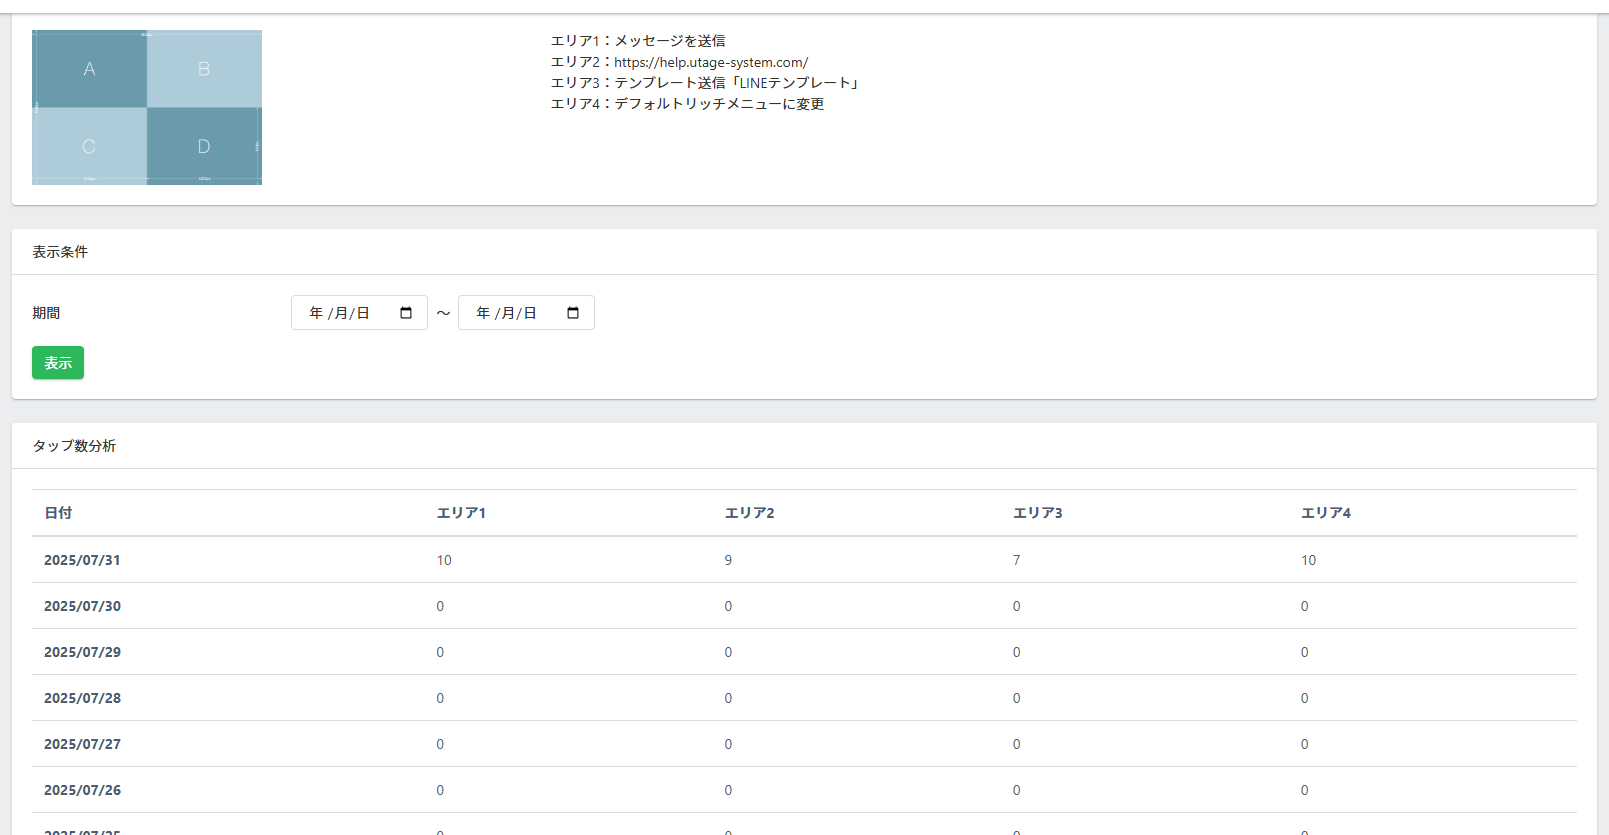The width and height of the screenshot is (1609, 835).
Task: Click エリア2 value 0 for 2025/07/29
Action: tap(728, 652)
